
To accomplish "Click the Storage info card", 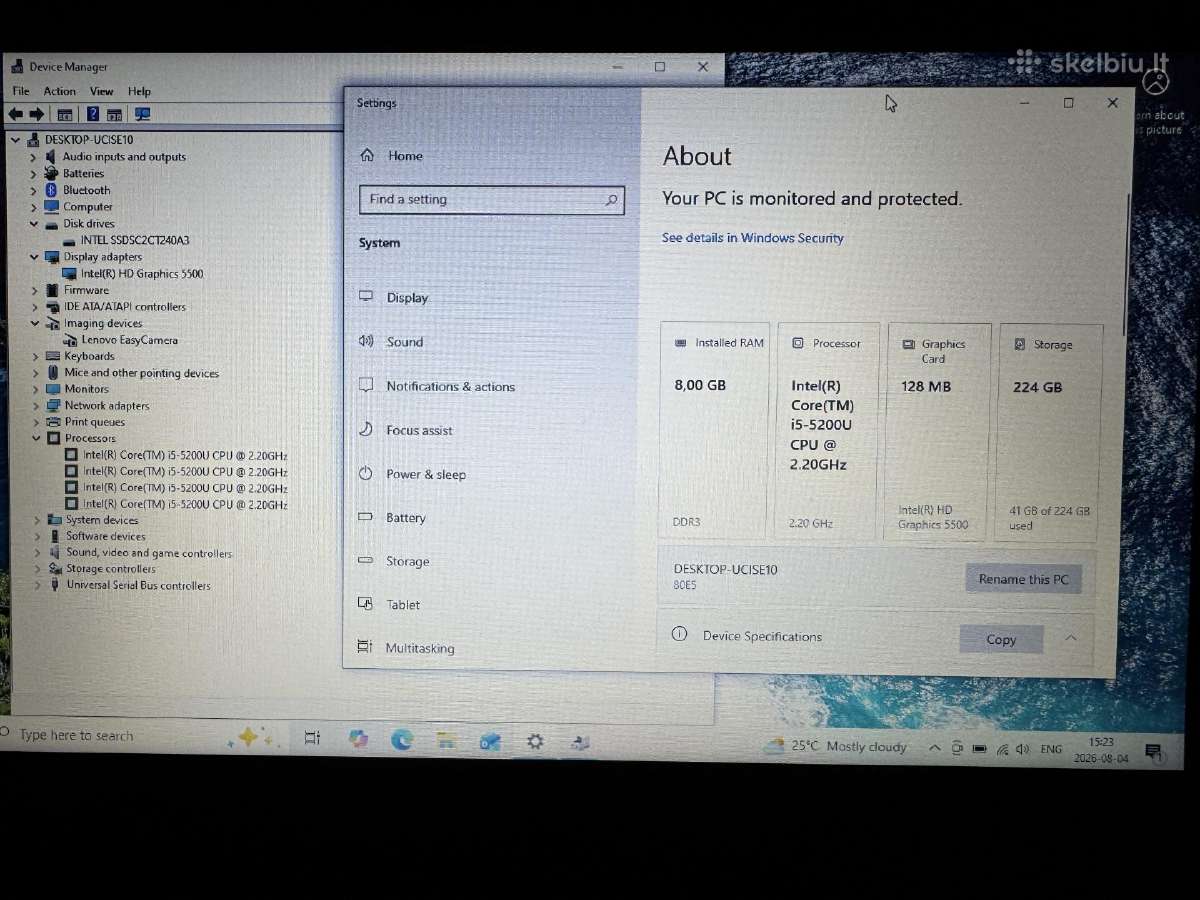I will click(1050, 433).
